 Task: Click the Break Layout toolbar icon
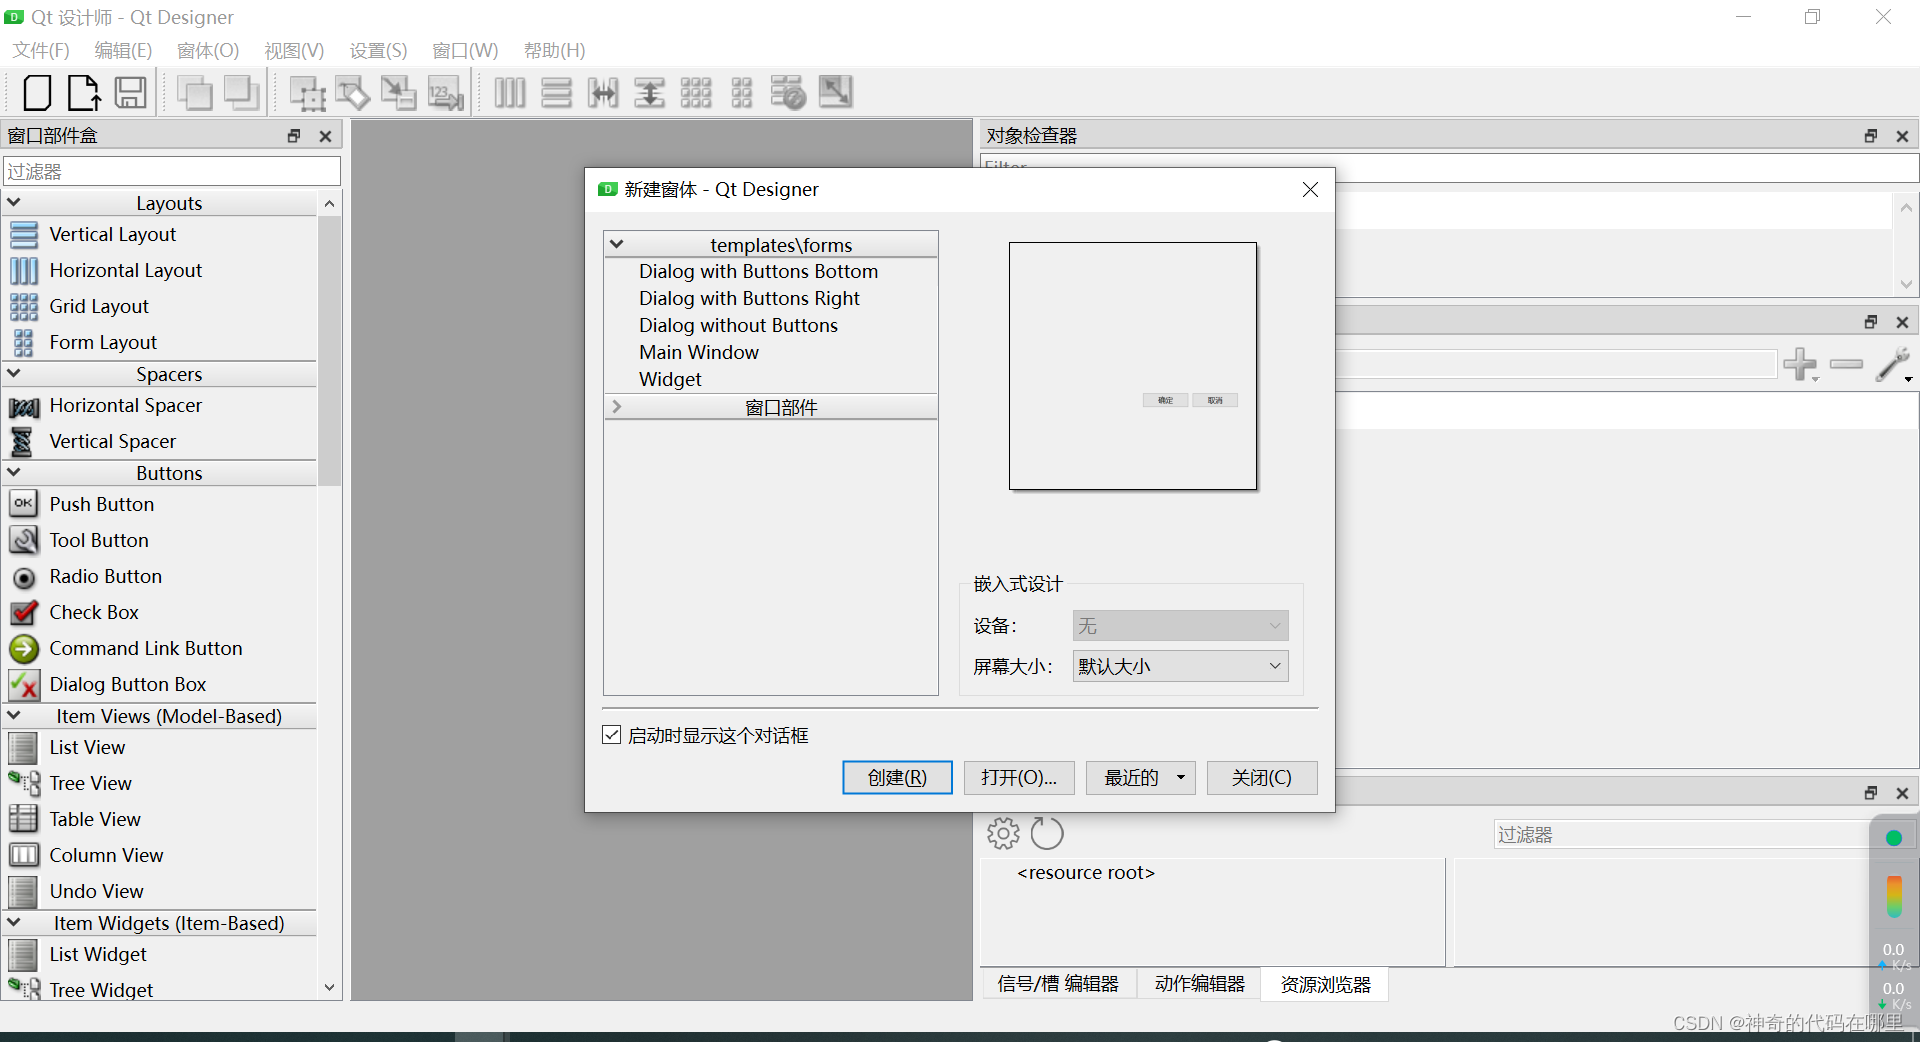(x=788, y=93)
